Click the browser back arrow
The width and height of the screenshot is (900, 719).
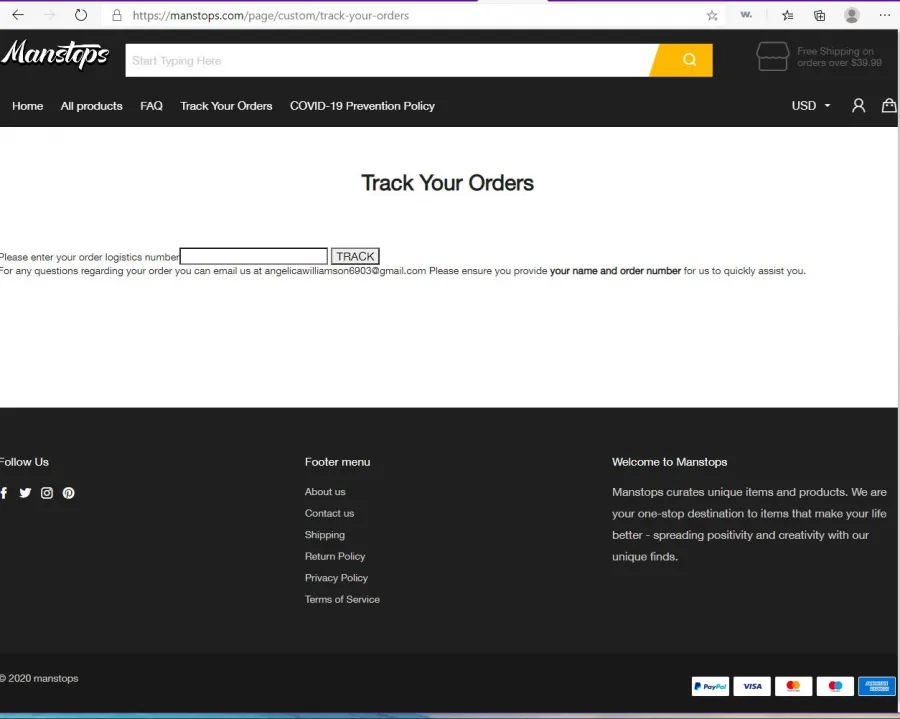tap(18, 15)
